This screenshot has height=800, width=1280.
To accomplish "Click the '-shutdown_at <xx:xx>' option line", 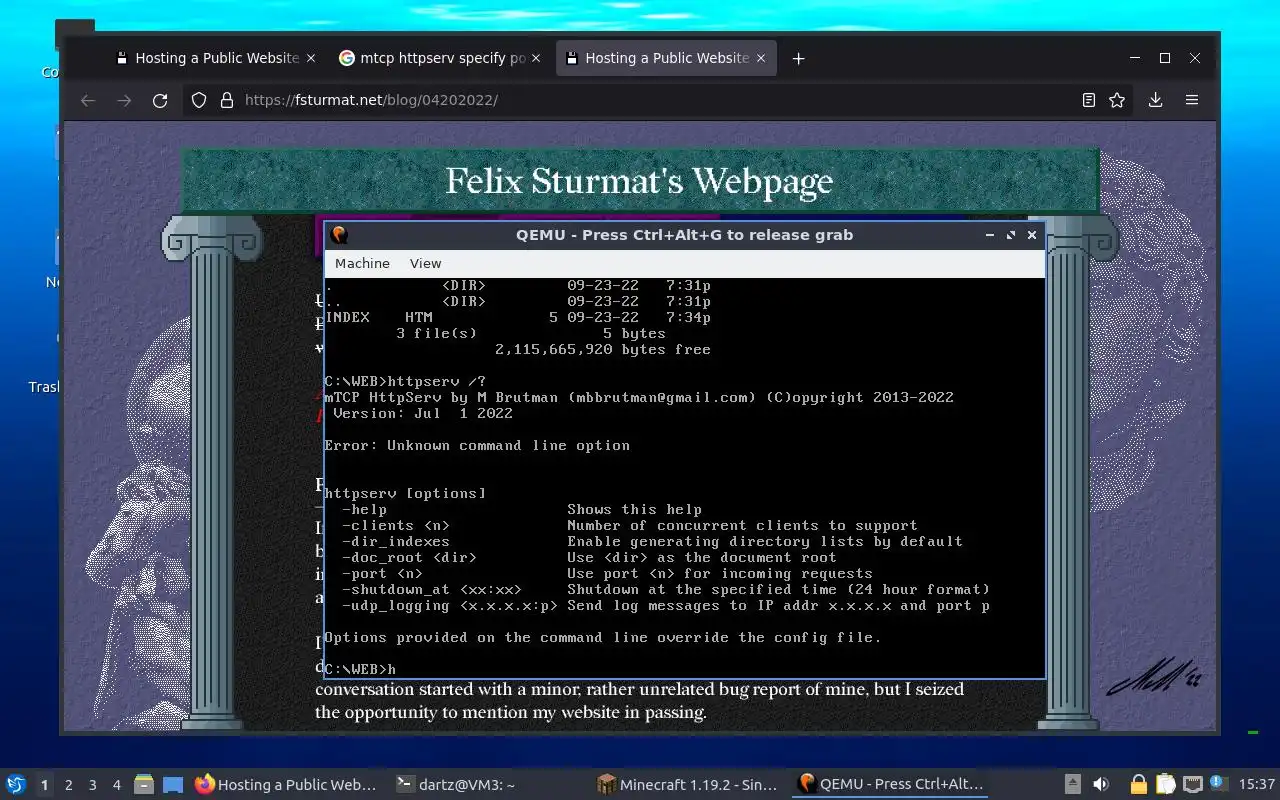I will pos(665,590).
